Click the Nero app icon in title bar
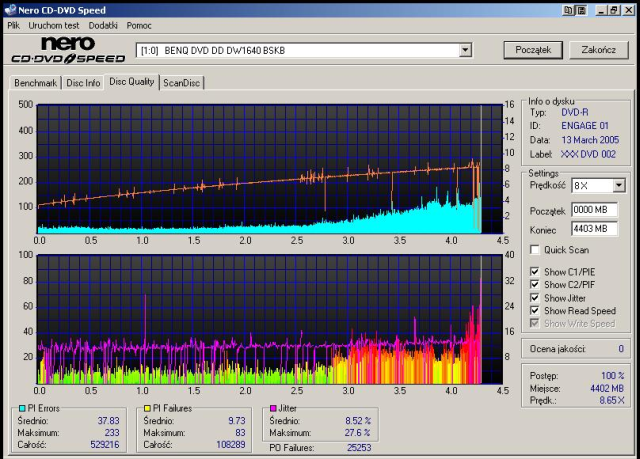 [x=10, y=10]
